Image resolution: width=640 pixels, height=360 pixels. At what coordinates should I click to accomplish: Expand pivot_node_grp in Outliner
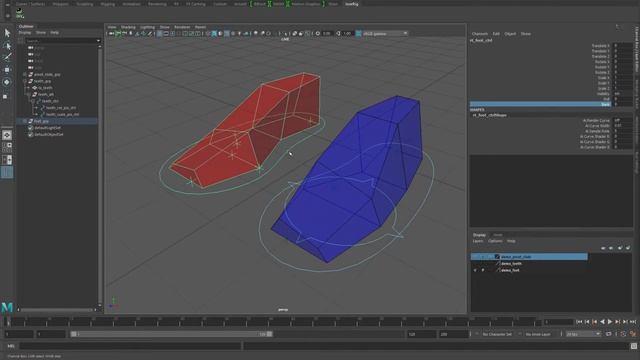click(x=25, y=75)
